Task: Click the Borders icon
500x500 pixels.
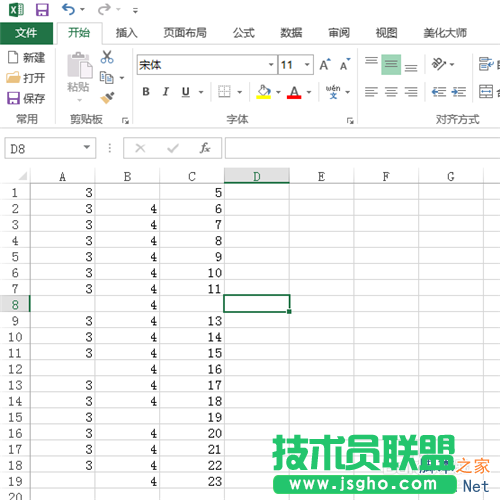Action: coord(224,92)
